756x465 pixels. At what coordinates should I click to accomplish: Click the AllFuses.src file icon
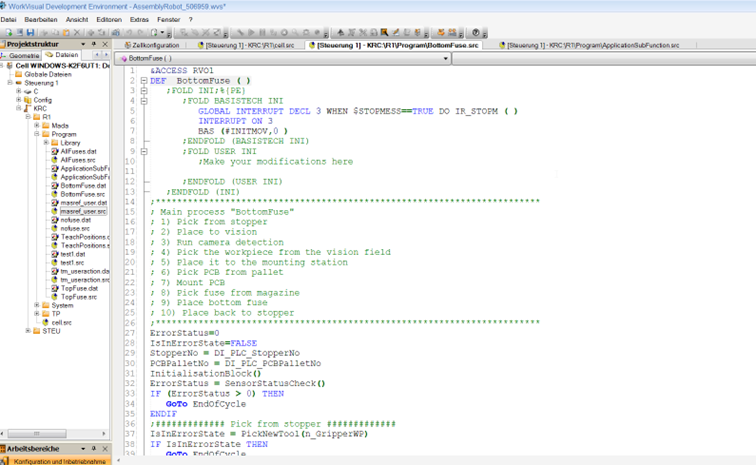[56, 159]
